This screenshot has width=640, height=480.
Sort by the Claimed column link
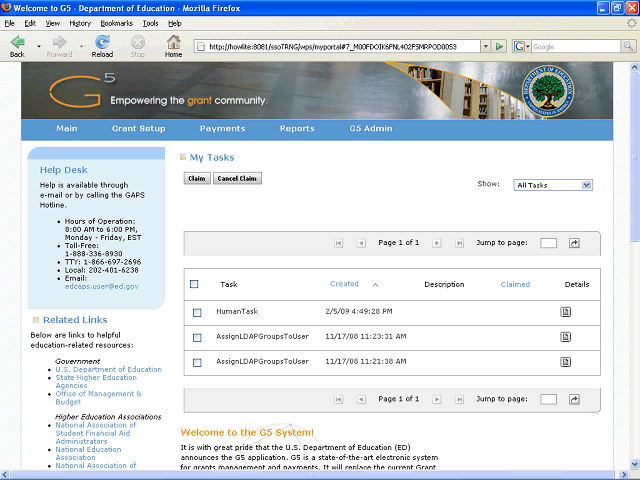515,284
